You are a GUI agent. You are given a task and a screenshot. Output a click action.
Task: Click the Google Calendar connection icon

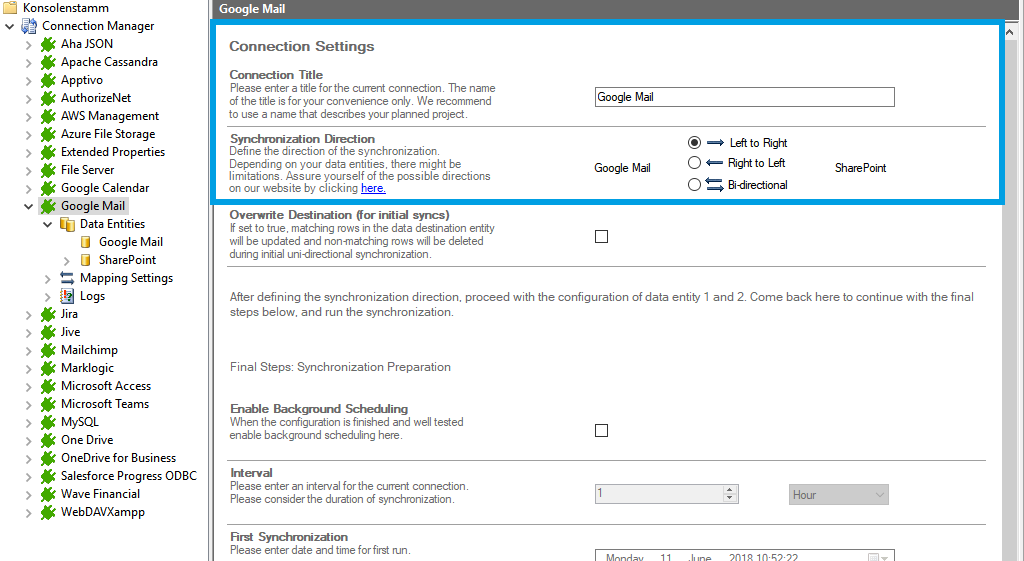click(x=48, y=188)
